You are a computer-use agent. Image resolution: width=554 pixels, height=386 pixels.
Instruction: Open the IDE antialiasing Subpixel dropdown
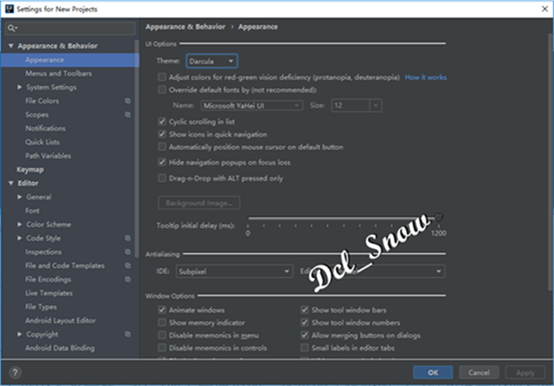pyautogui.click(x=234, y=272)
